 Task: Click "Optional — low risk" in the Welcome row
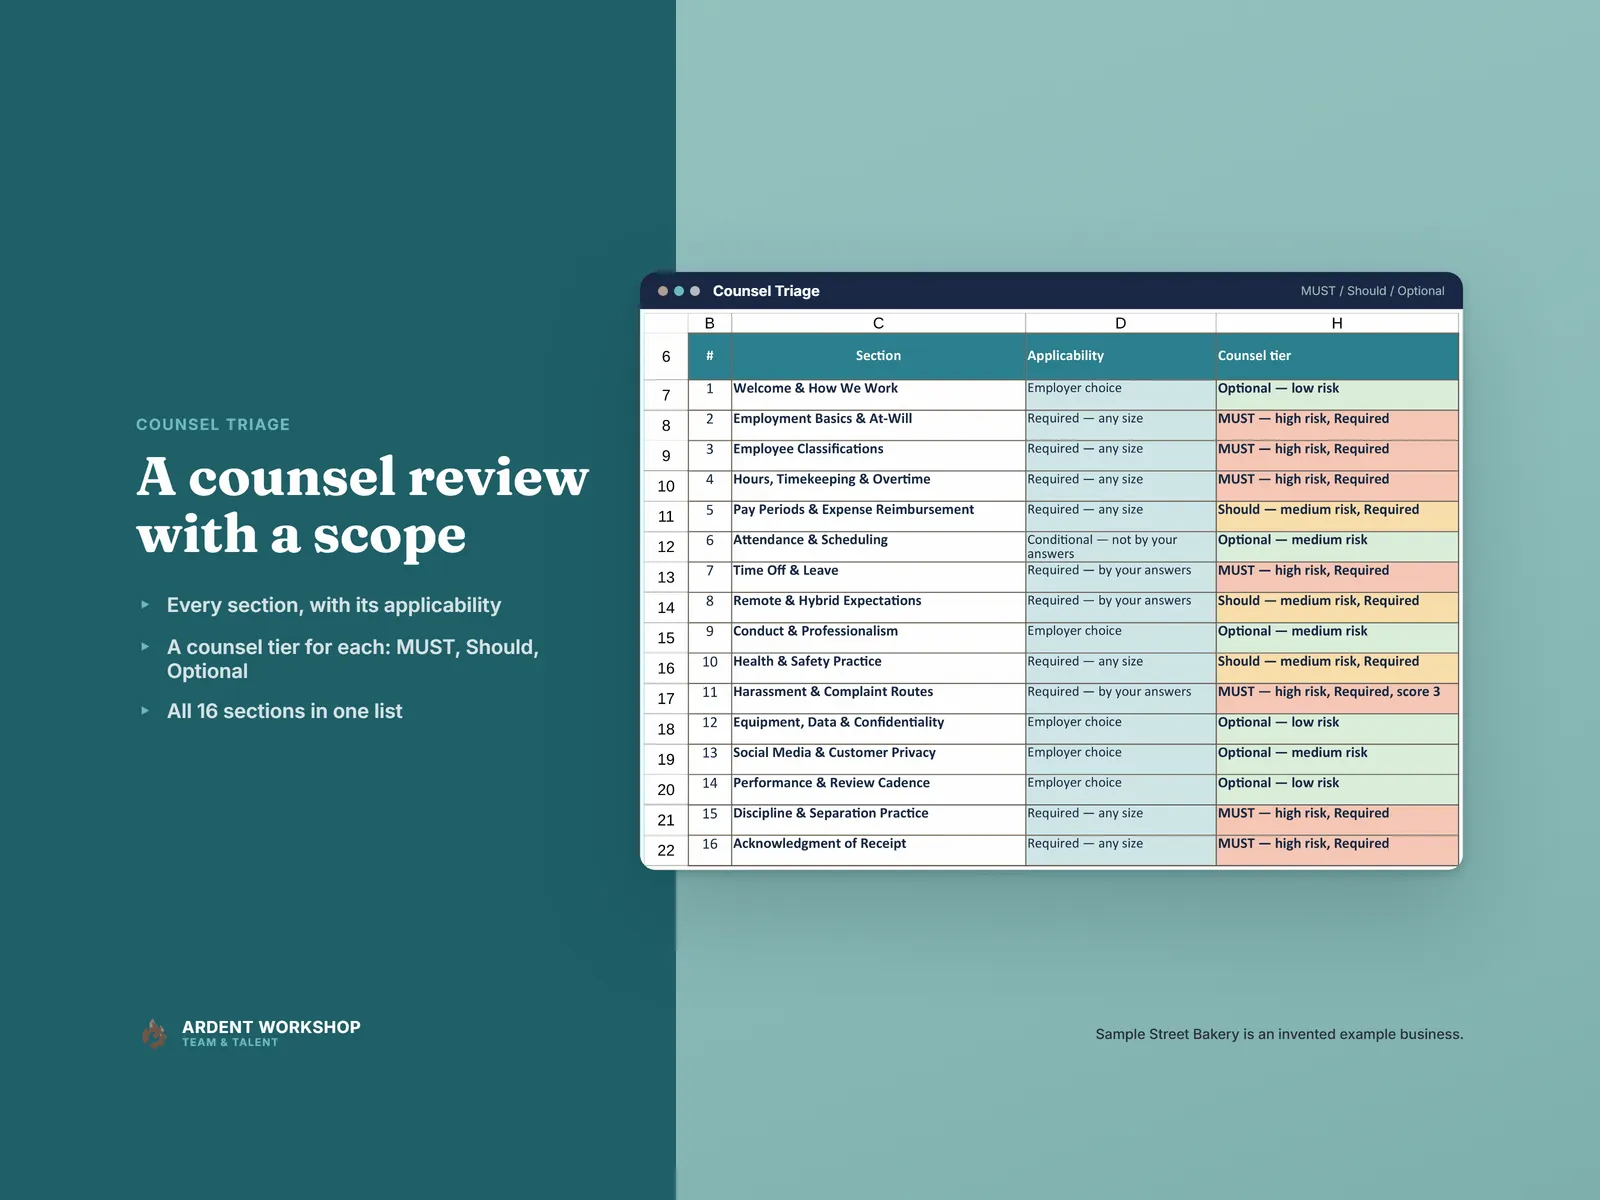[x=1337, y=395]
